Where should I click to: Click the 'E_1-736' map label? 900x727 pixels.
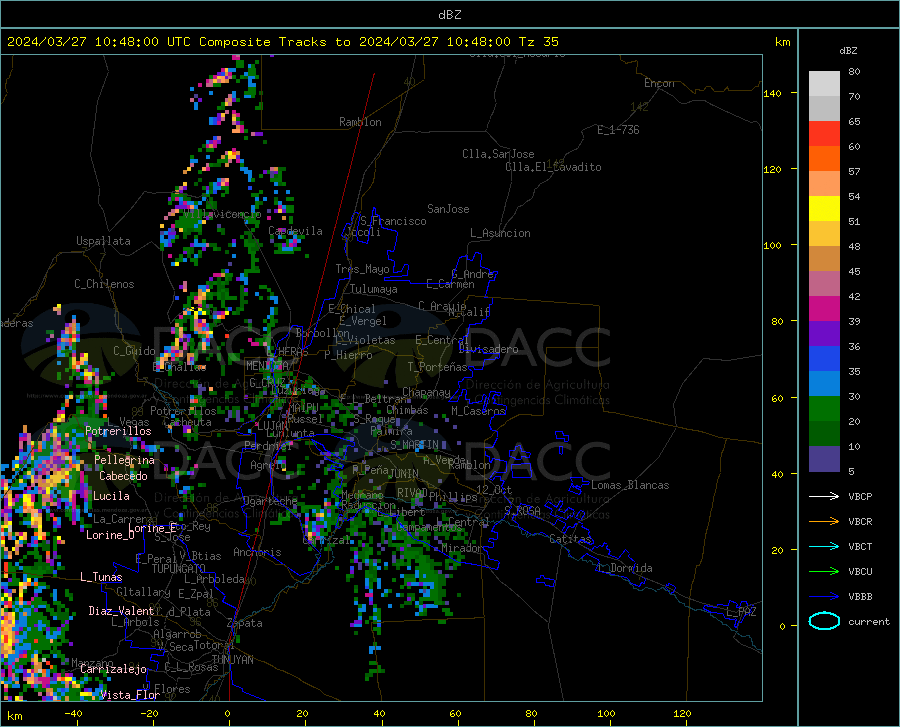point(618,130)
